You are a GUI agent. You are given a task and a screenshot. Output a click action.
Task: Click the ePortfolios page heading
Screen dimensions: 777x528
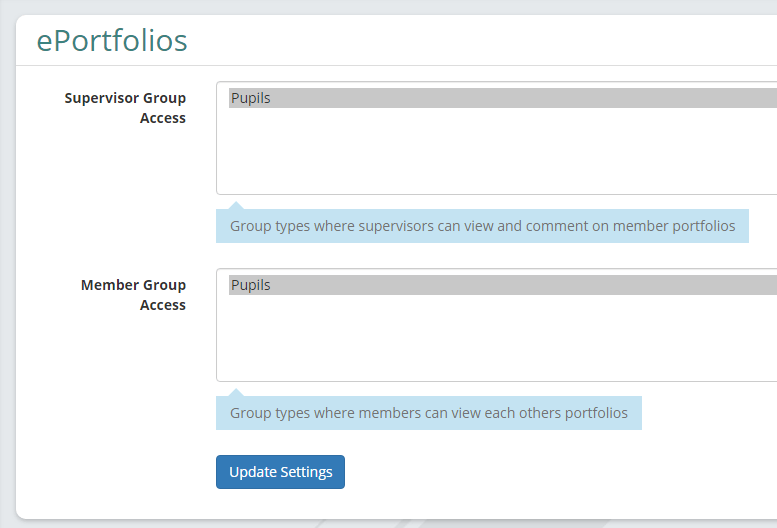[x=112, y=41]
